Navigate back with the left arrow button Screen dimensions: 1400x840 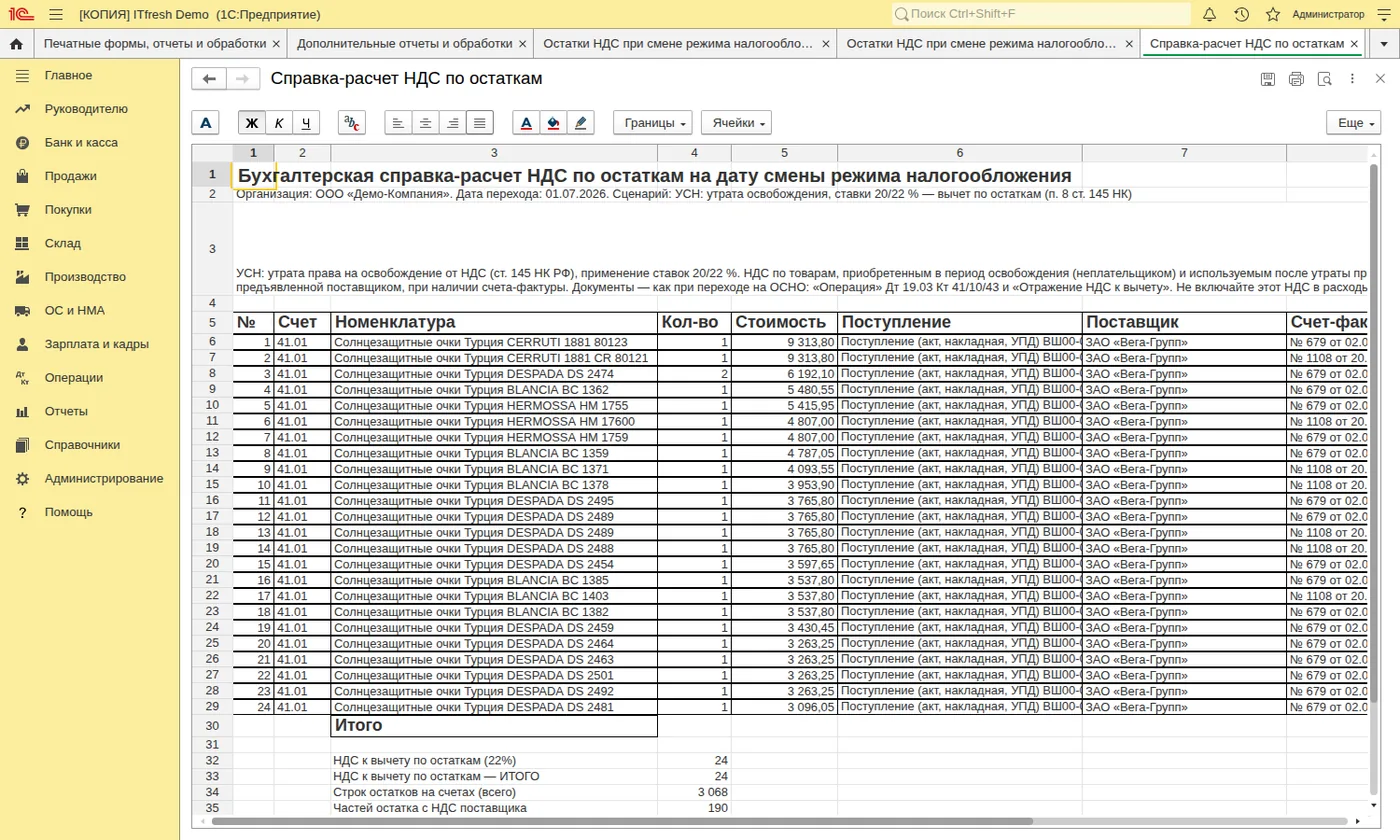pos(209,79)
